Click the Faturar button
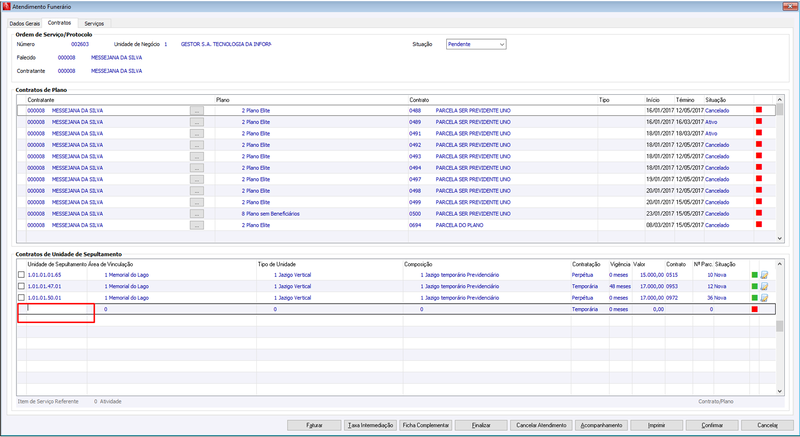This screenshot has width=800, height=437. pos(314,425)
